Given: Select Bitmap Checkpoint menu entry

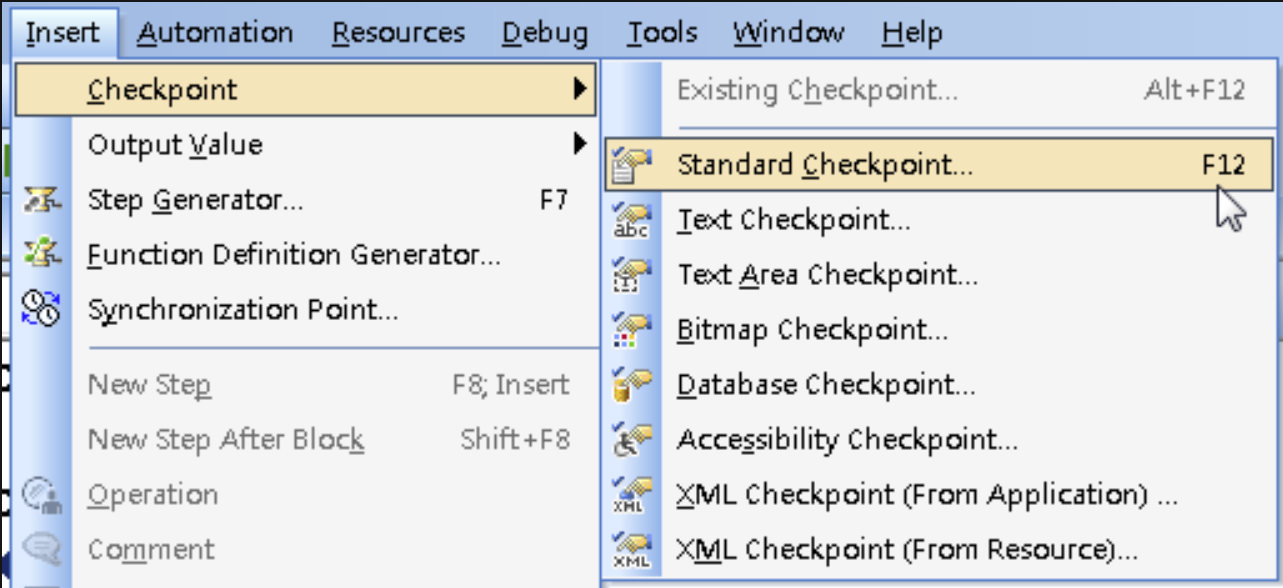Looking at the screenshot, I should tap(812, 330).
